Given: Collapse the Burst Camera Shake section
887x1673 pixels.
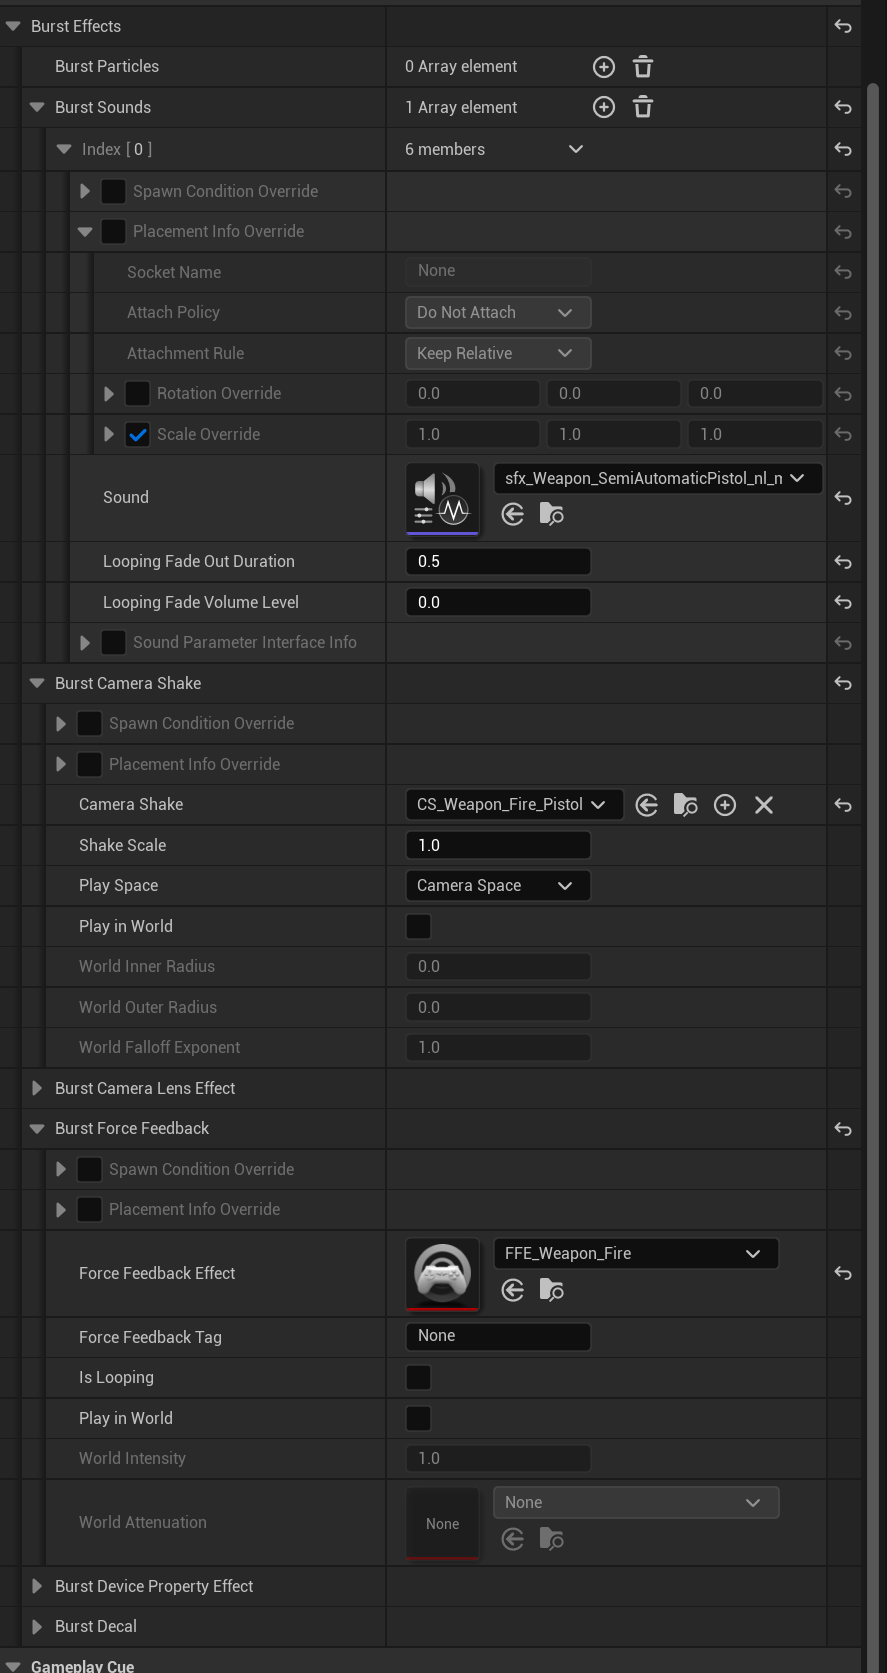Looking at the screenshot, I should [37, 683].
